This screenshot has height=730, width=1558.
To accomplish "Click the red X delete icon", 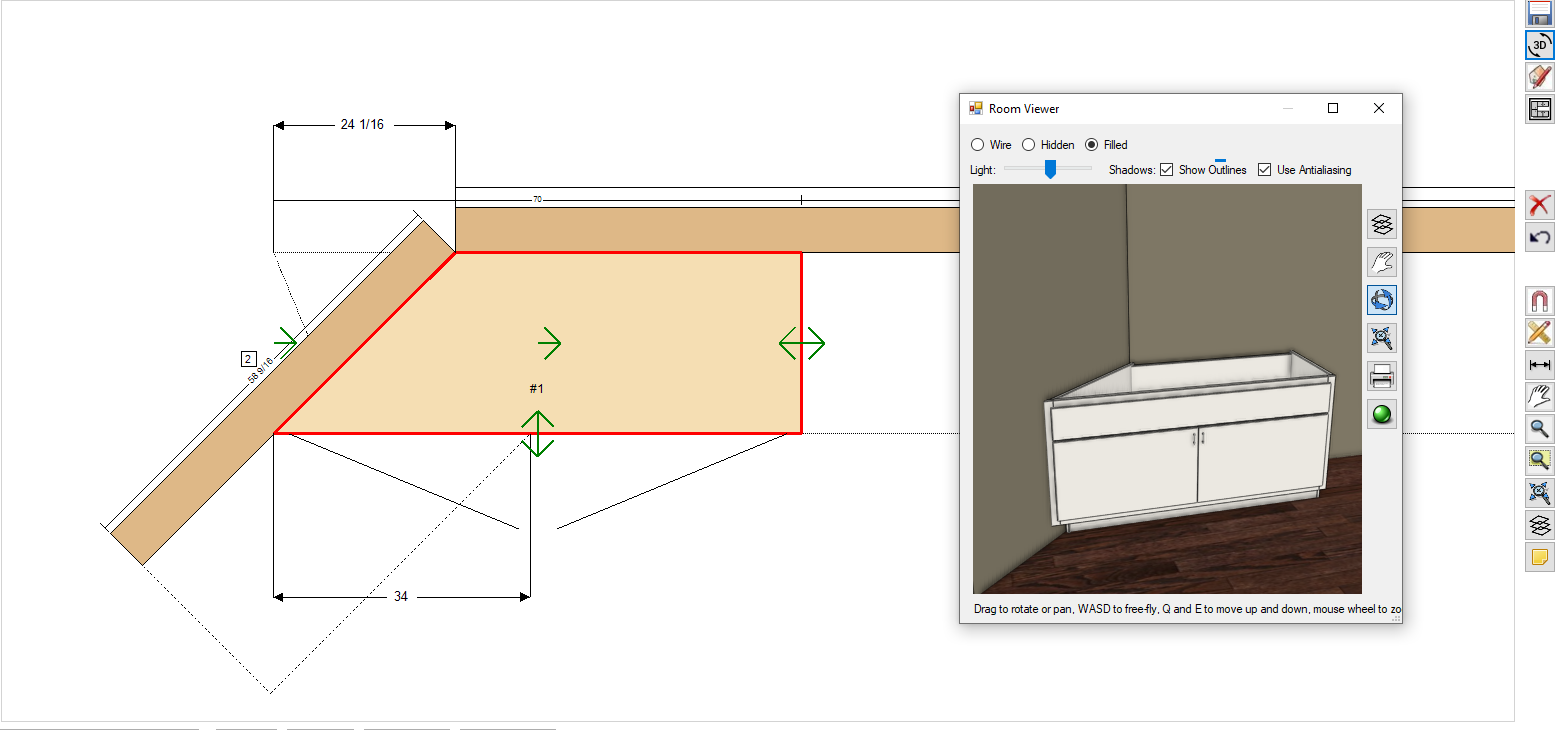I will coord(1540,205).
